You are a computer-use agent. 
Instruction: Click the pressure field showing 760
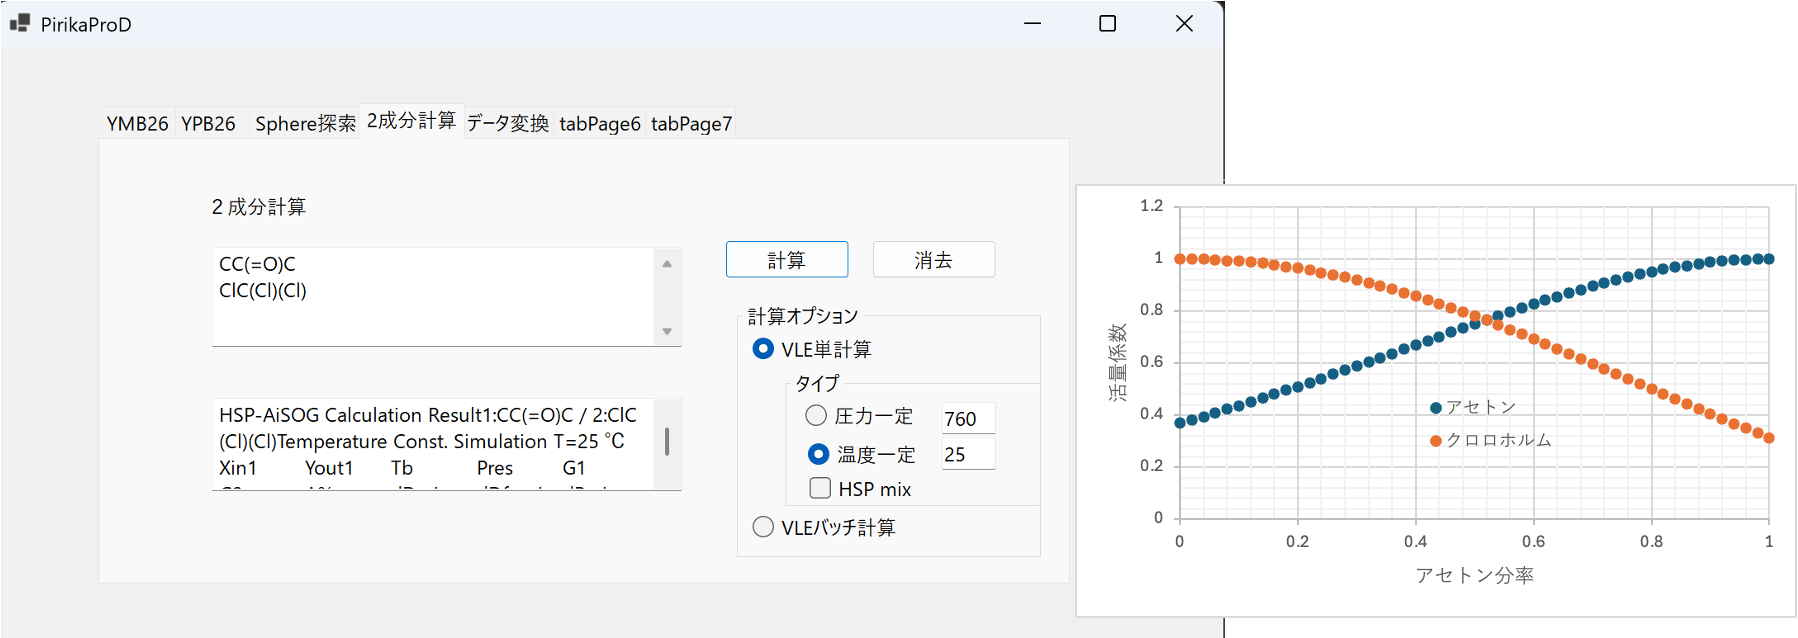tap(967, 419)
